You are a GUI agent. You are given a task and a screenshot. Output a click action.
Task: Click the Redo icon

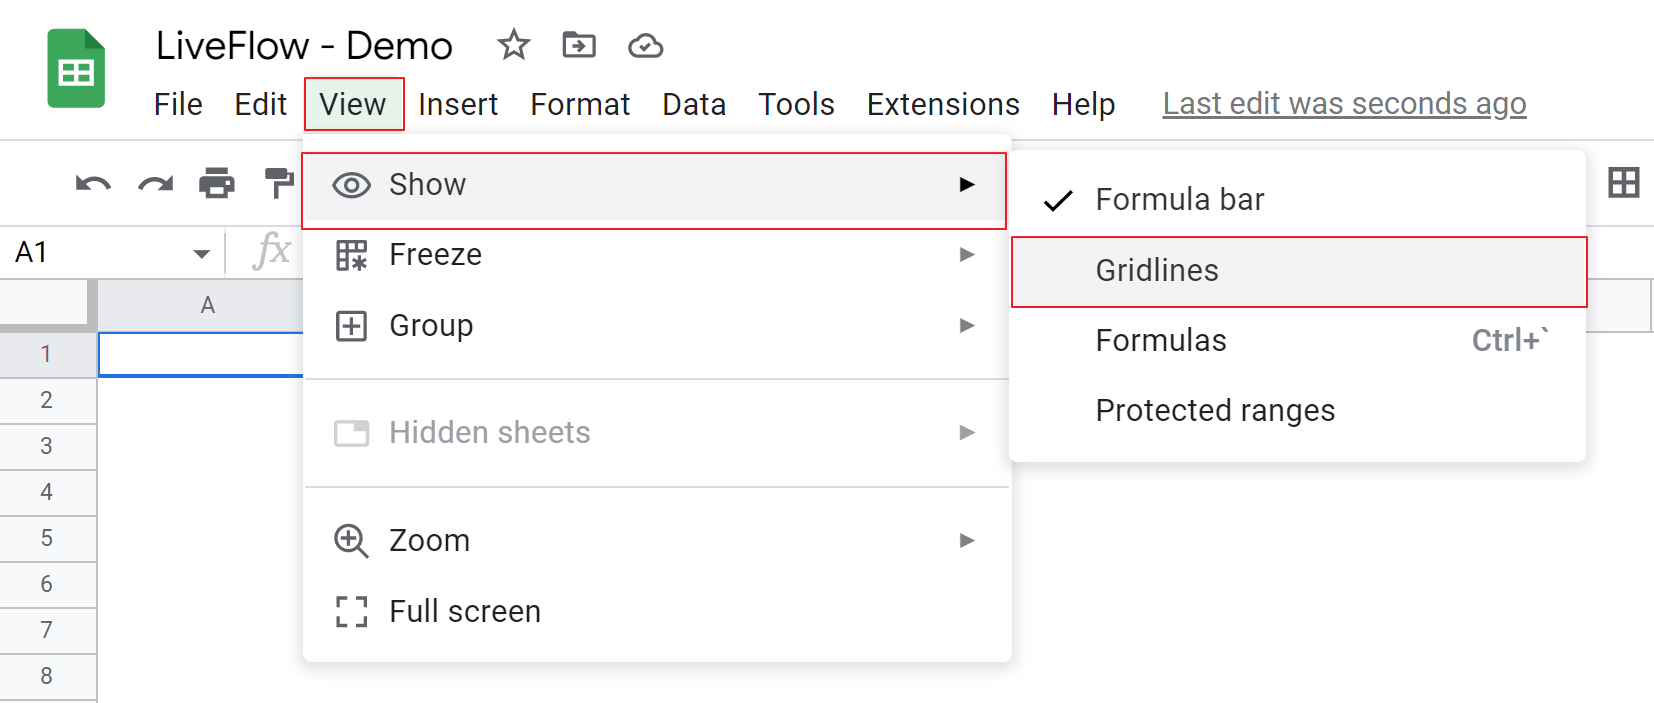tap(155, 183)
